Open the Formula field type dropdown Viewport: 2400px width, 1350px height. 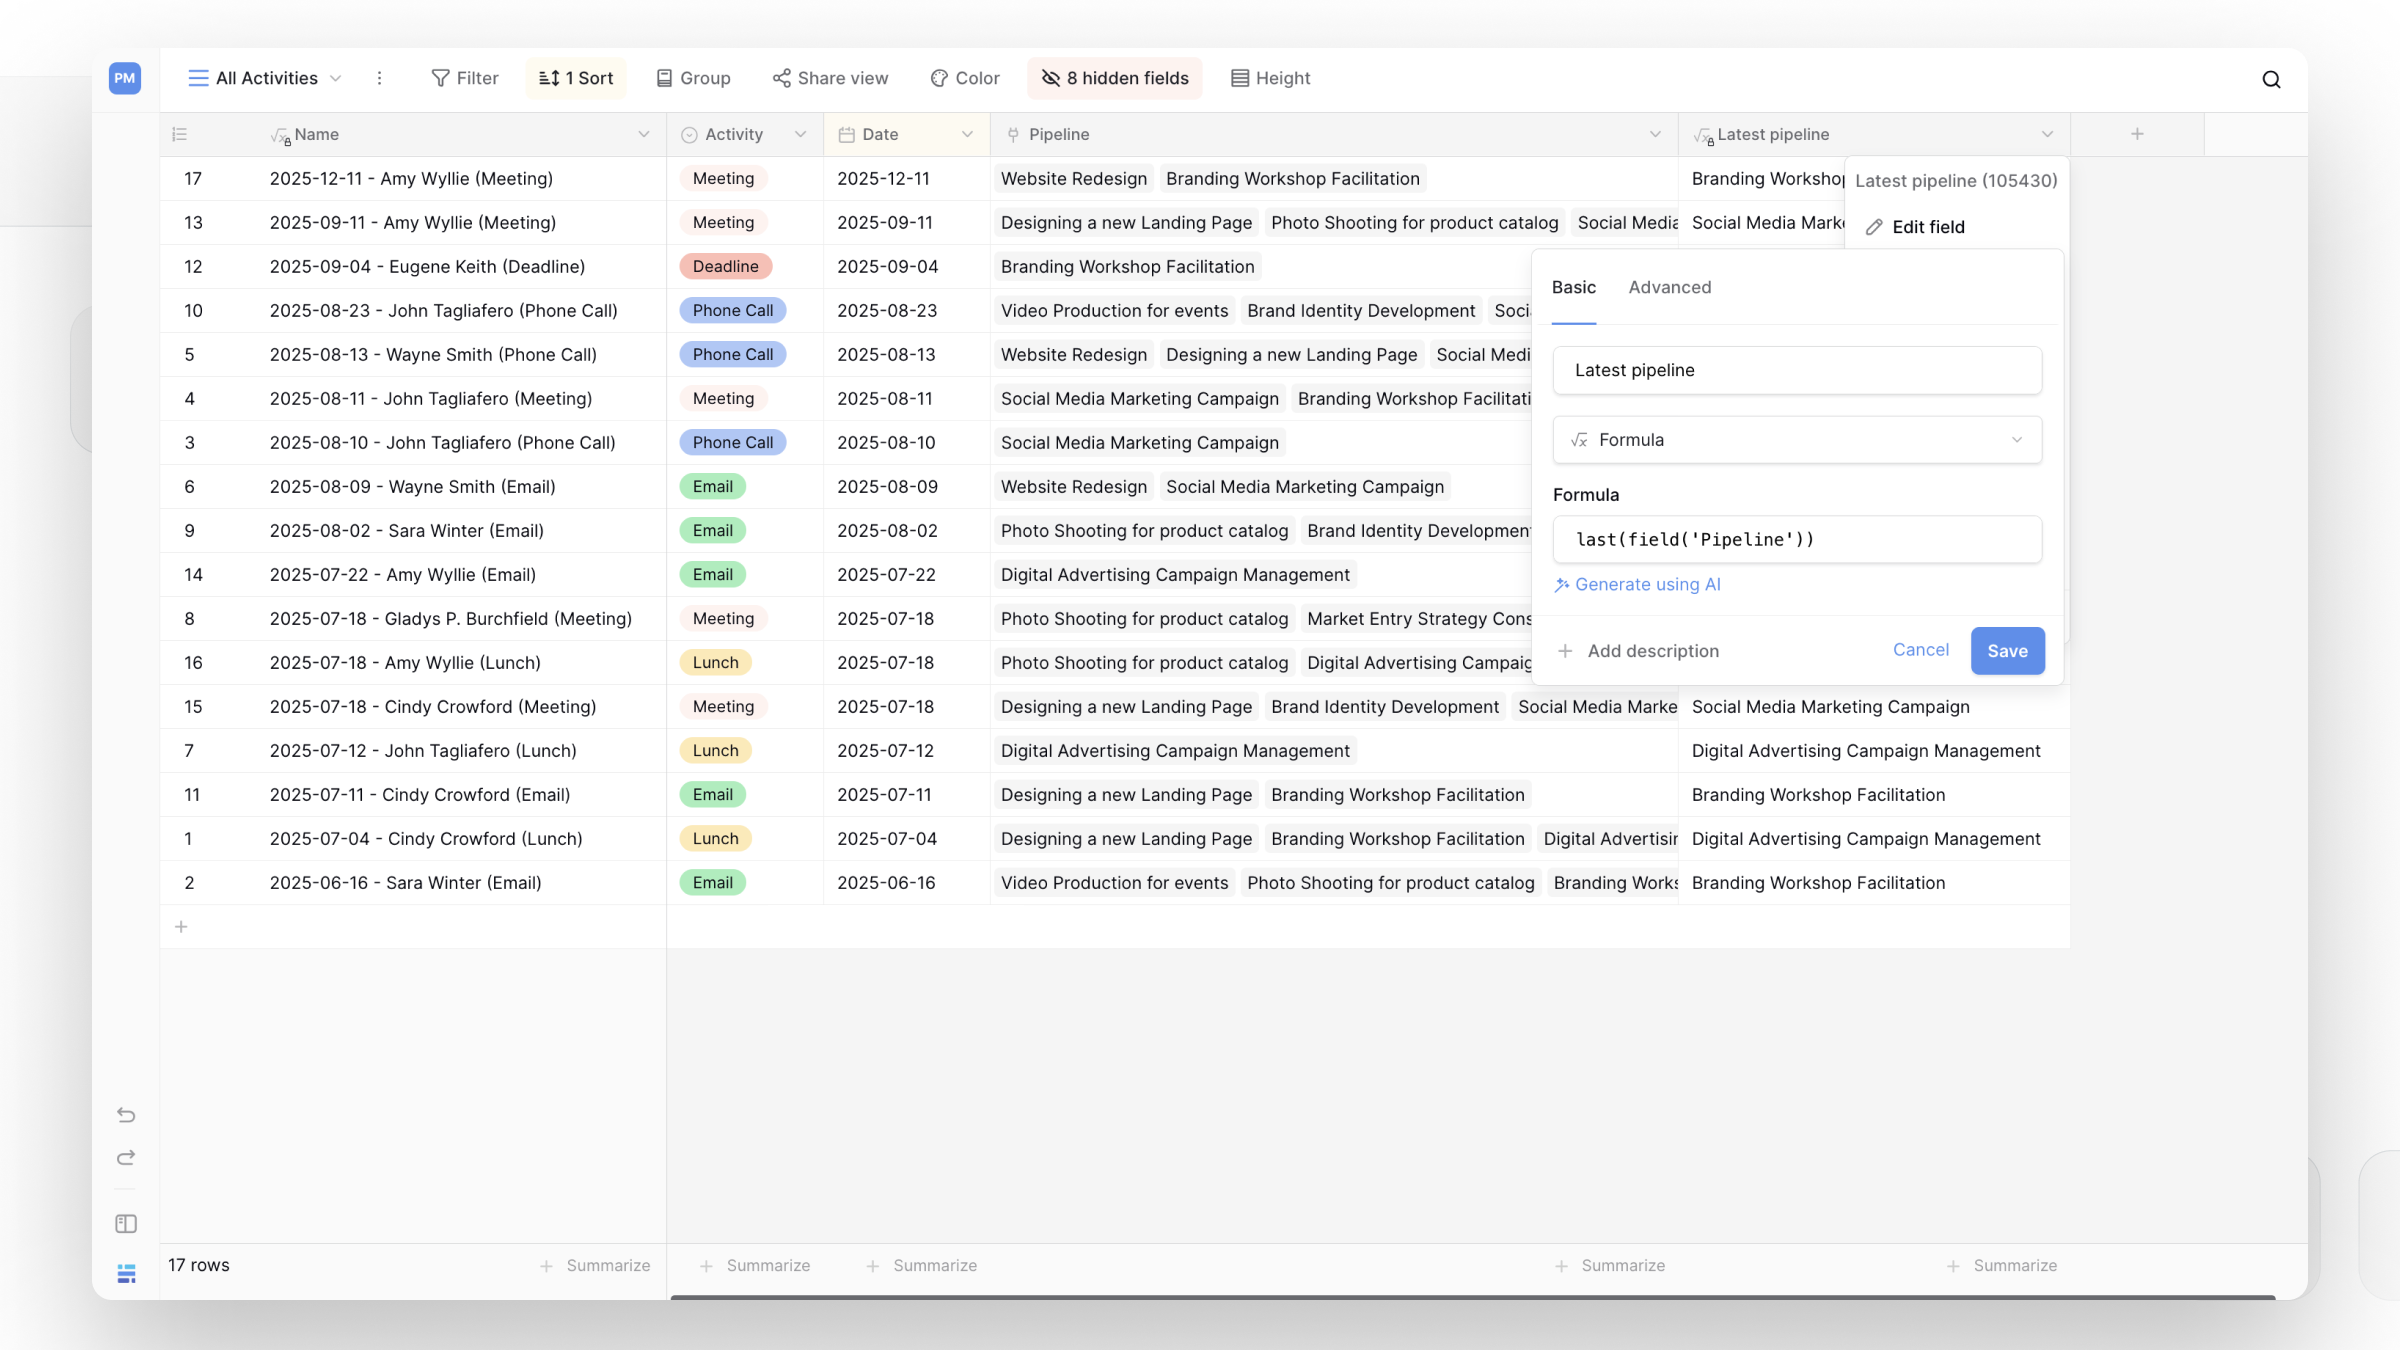pyautogui.click(x=1797, y=440)
